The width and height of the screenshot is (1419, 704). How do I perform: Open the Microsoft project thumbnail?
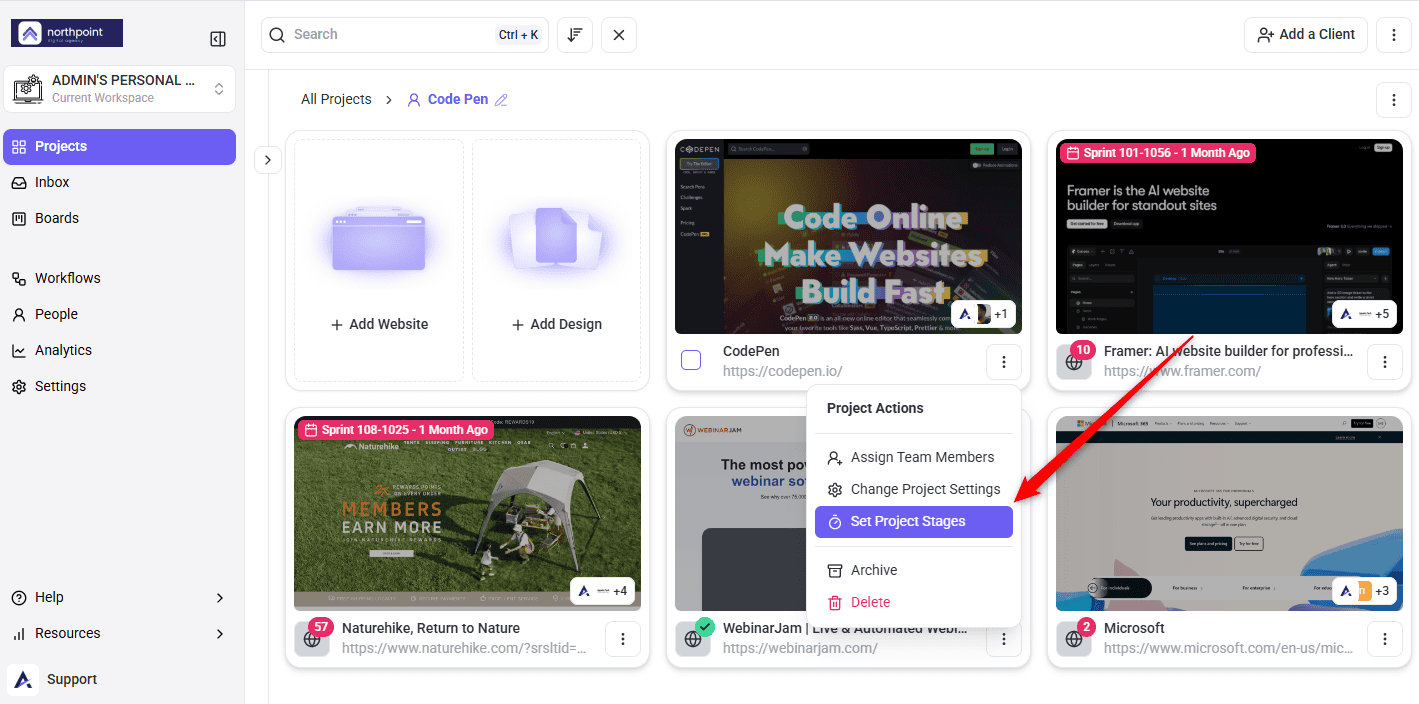click(x=1229, y=513)
